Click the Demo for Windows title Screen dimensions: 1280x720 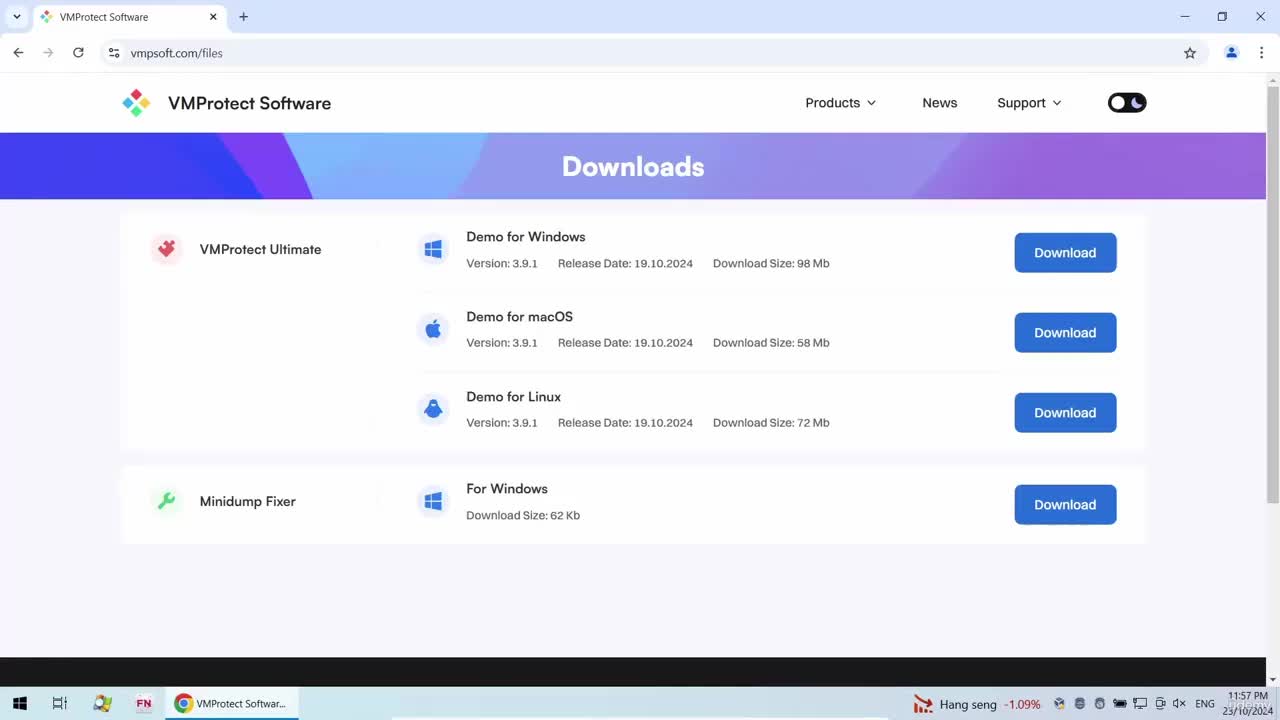pyautogui.click(x=526, y=237)
